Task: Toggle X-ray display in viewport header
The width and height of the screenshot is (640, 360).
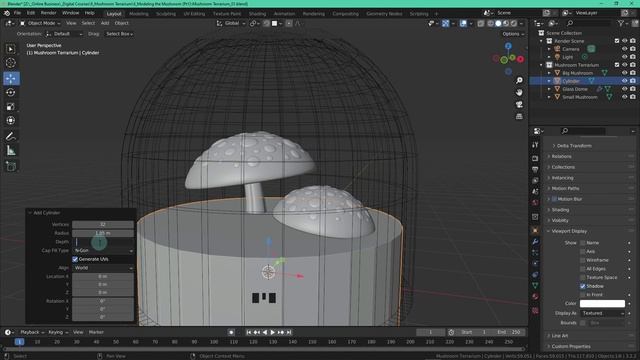Action: pos(481,23)
